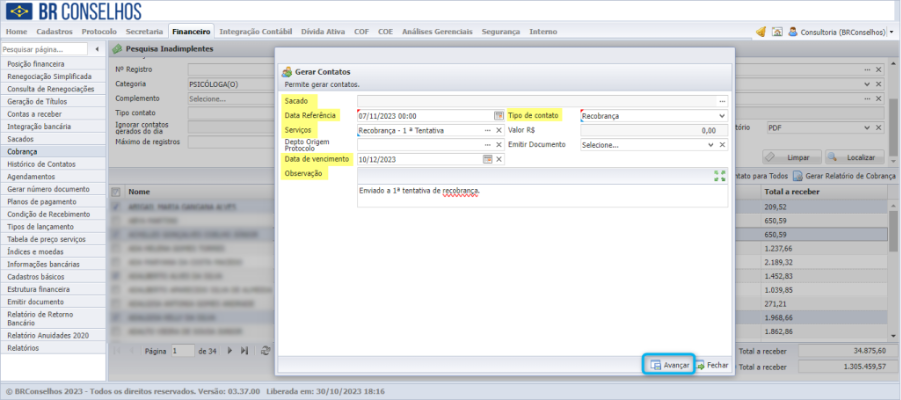Click the Limpar button in search panel

point(791,157)
